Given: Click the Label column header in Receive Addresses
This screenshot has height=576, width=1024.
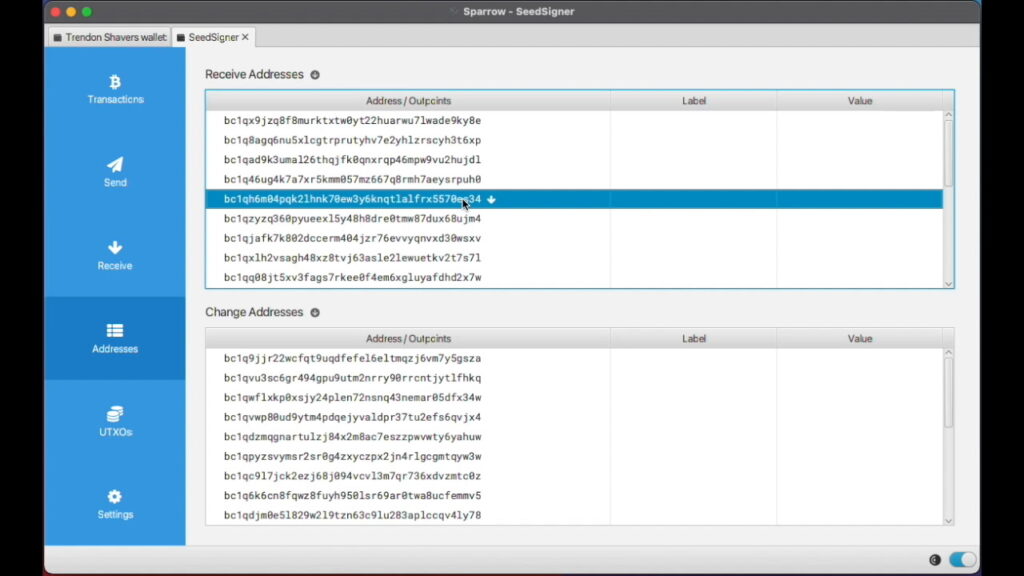Looking at the screenshot, I should [694, 100].
